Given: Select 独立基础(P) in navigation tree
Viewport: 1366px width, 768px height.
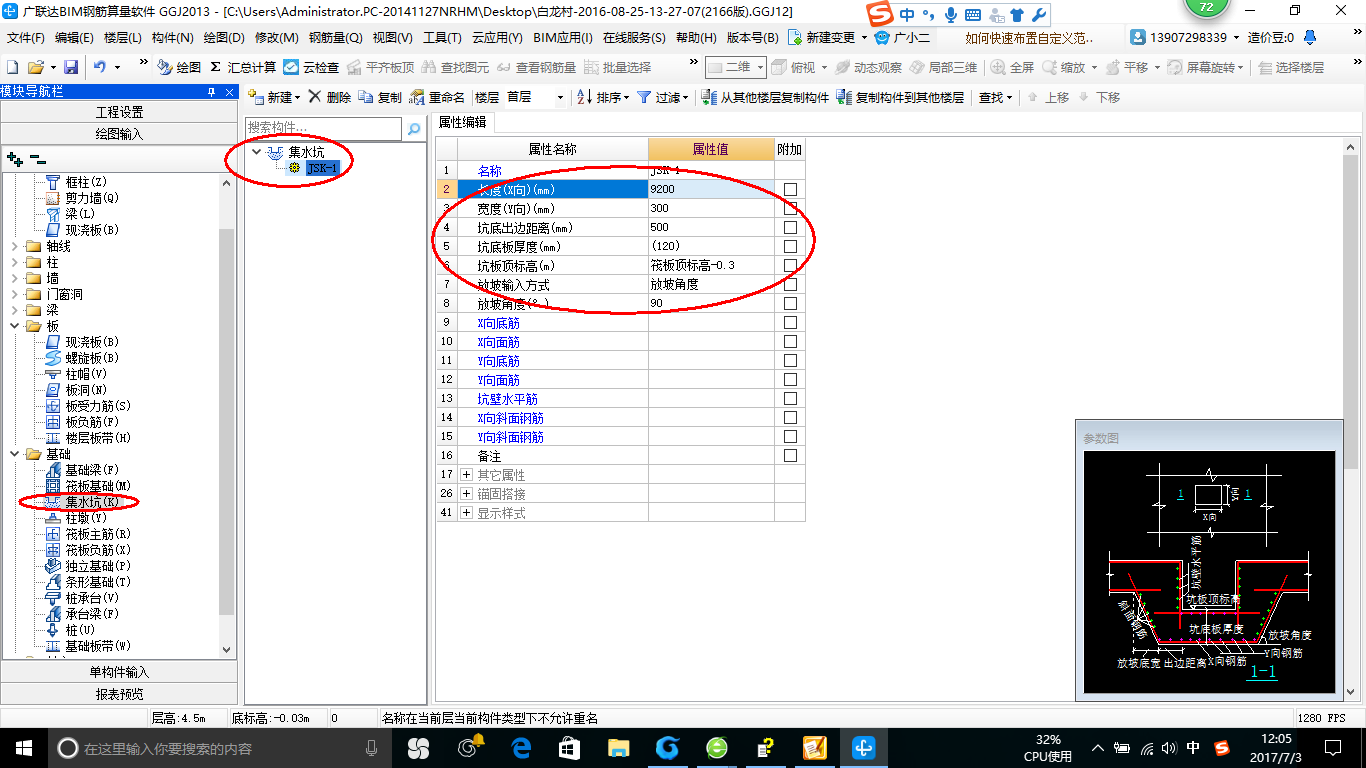Looking at the screenshot, I should [x=98, y=566].
